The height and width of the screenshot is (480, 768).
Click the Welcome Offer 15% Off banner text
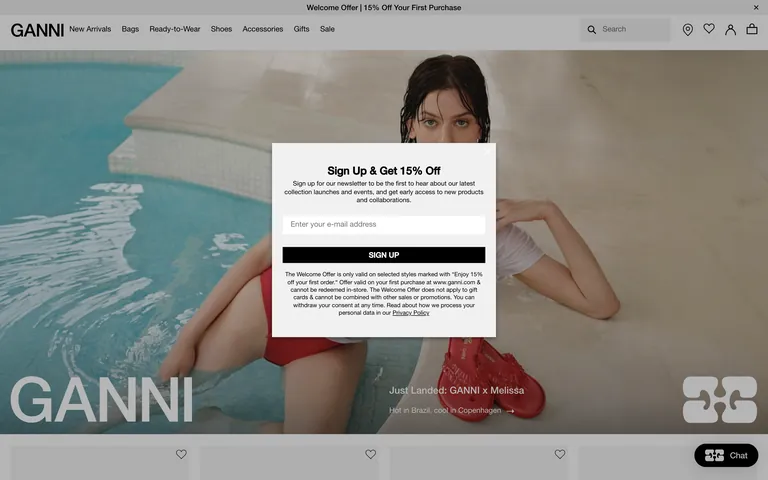(384, 7)
